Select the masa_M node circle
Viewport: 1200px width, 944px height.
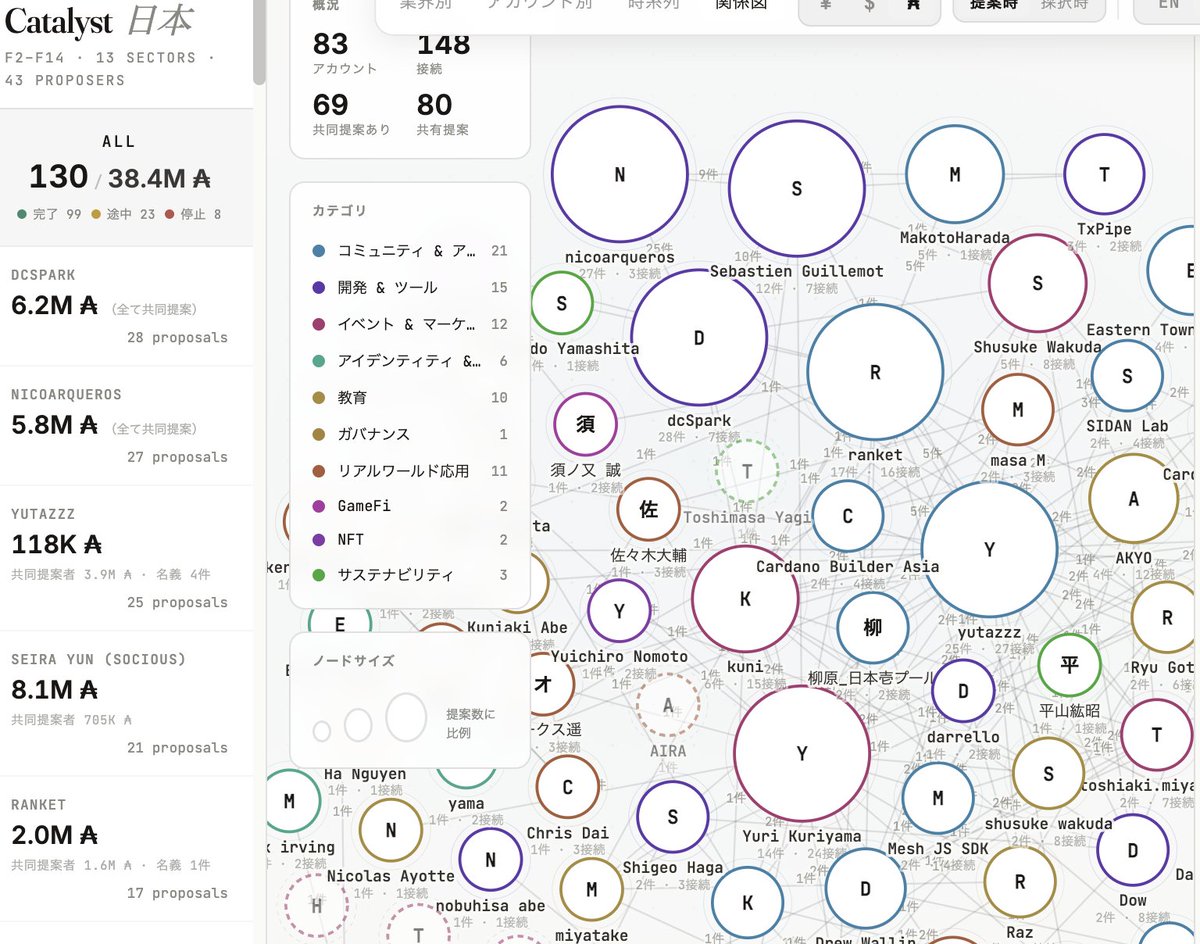click(1018, 409)
